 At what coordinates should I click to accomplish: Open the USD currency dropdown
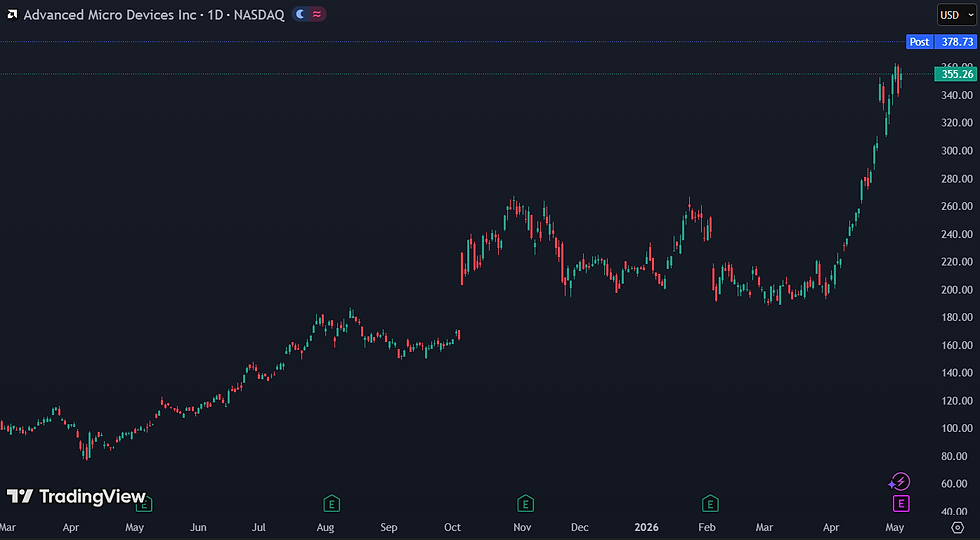[x=956, y=15]
